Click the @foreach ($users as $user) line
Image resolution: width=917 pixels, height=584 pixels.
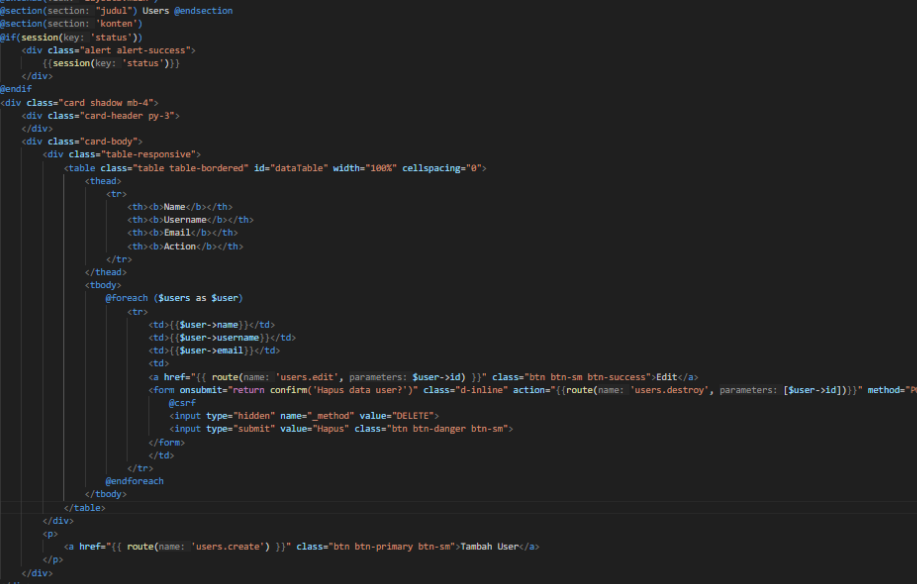tap(174, 298)
